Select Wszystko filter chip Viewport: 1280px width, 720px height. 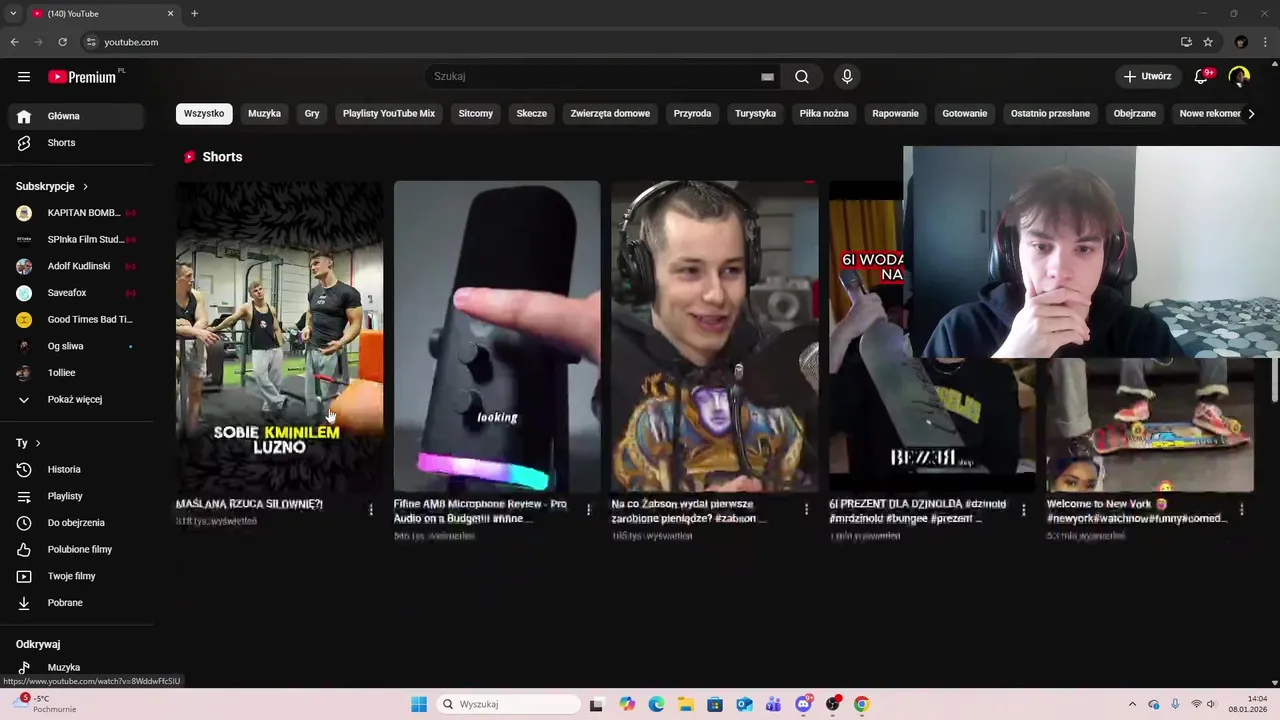tap(204, 114)
